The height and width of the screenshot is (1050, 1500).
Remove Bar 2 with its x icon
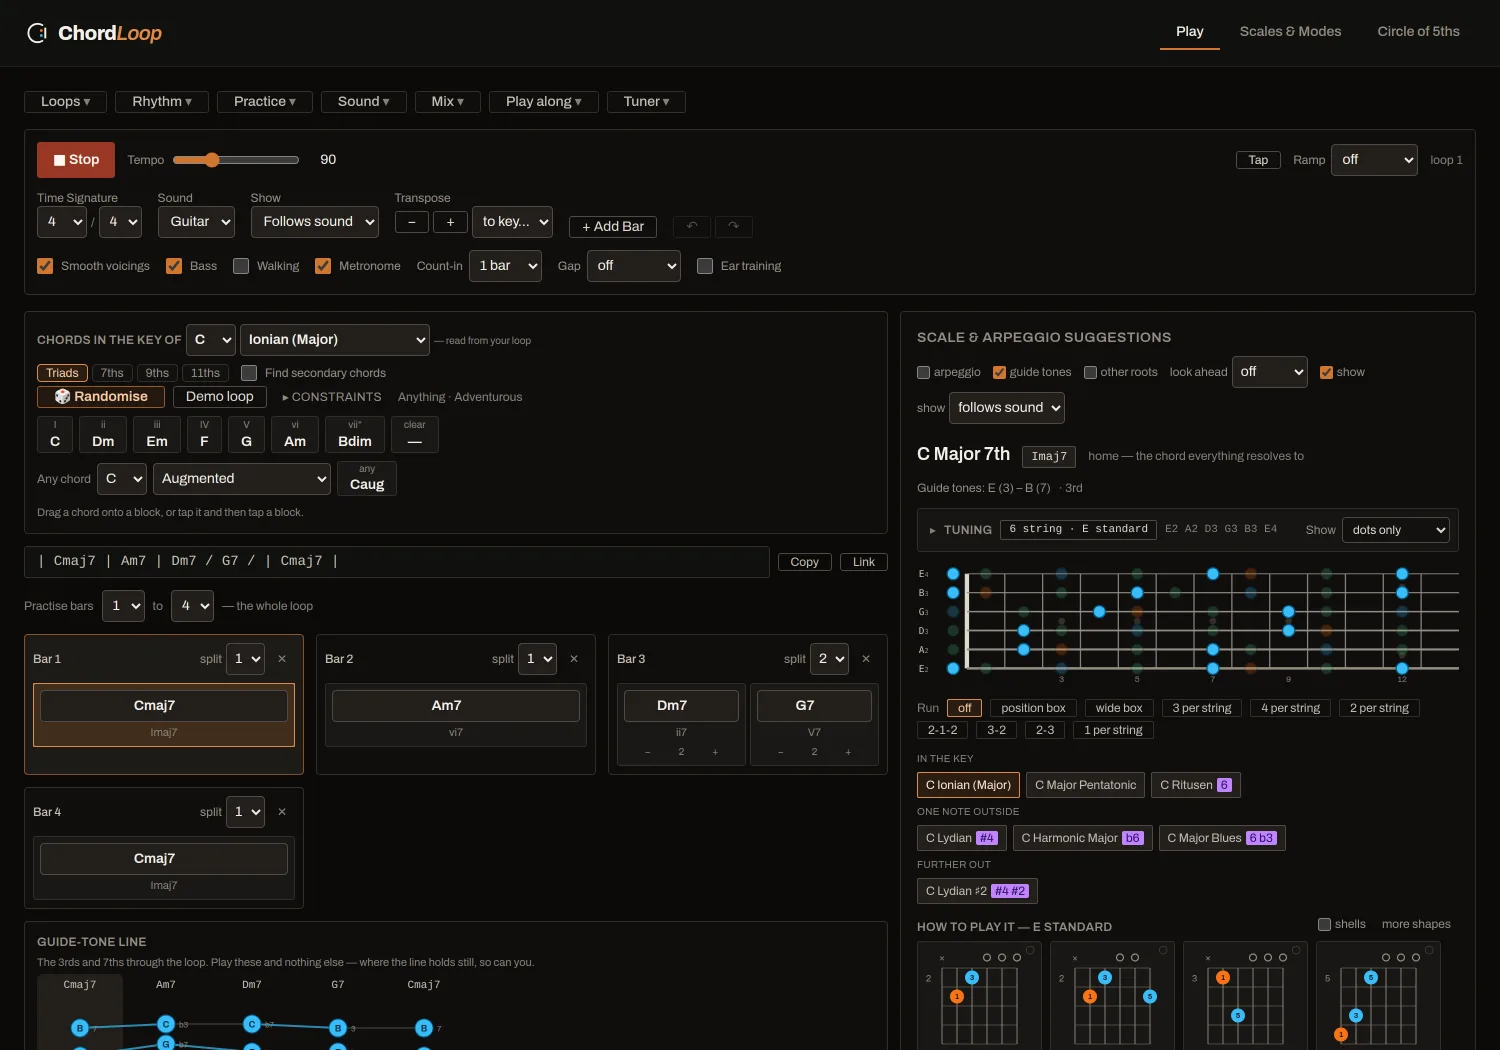574,659
